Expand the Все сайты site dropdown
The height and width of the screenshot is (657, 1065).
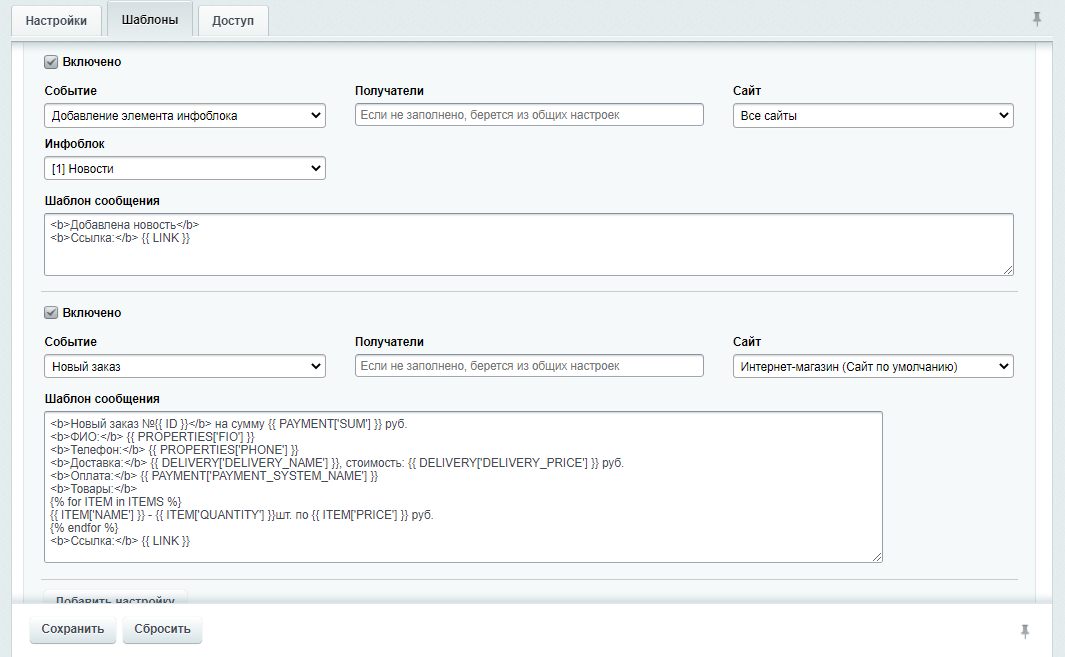click(873, 116)
